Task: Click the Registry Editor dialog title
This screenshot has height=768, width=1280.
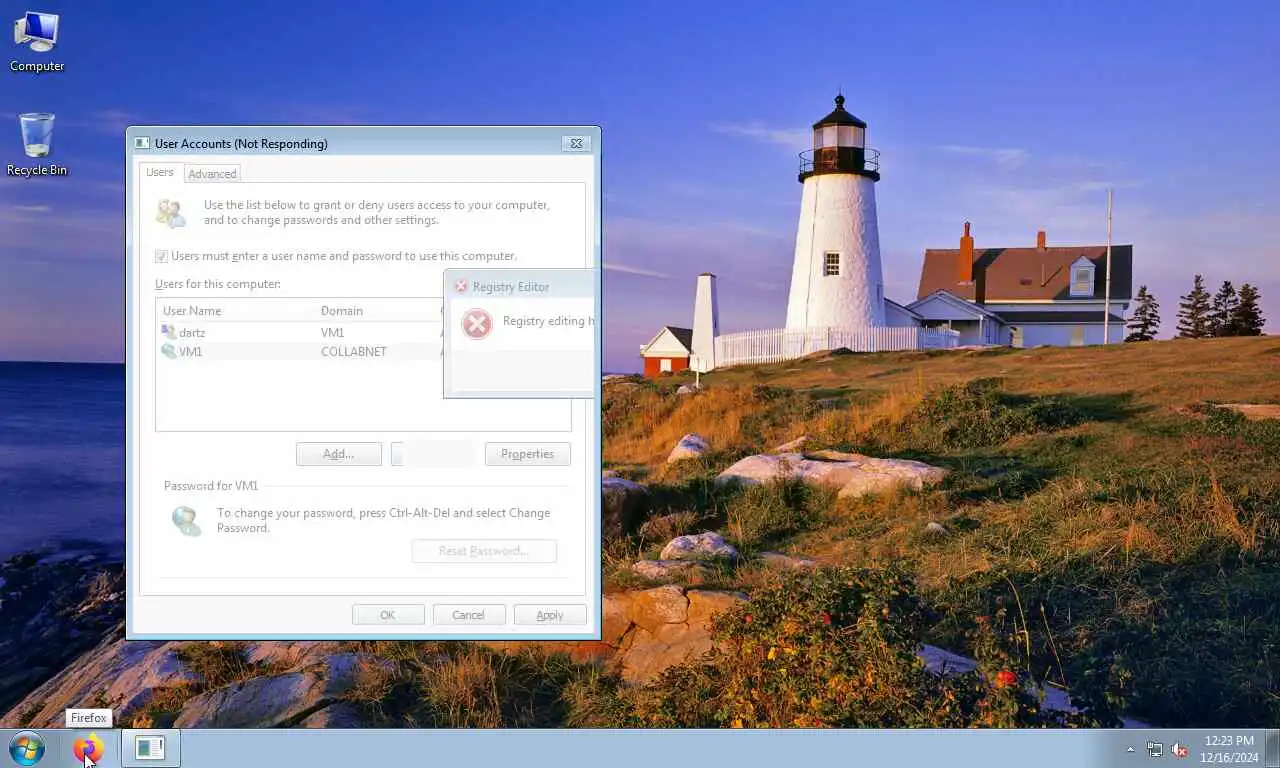Action: tap(511, 287)
